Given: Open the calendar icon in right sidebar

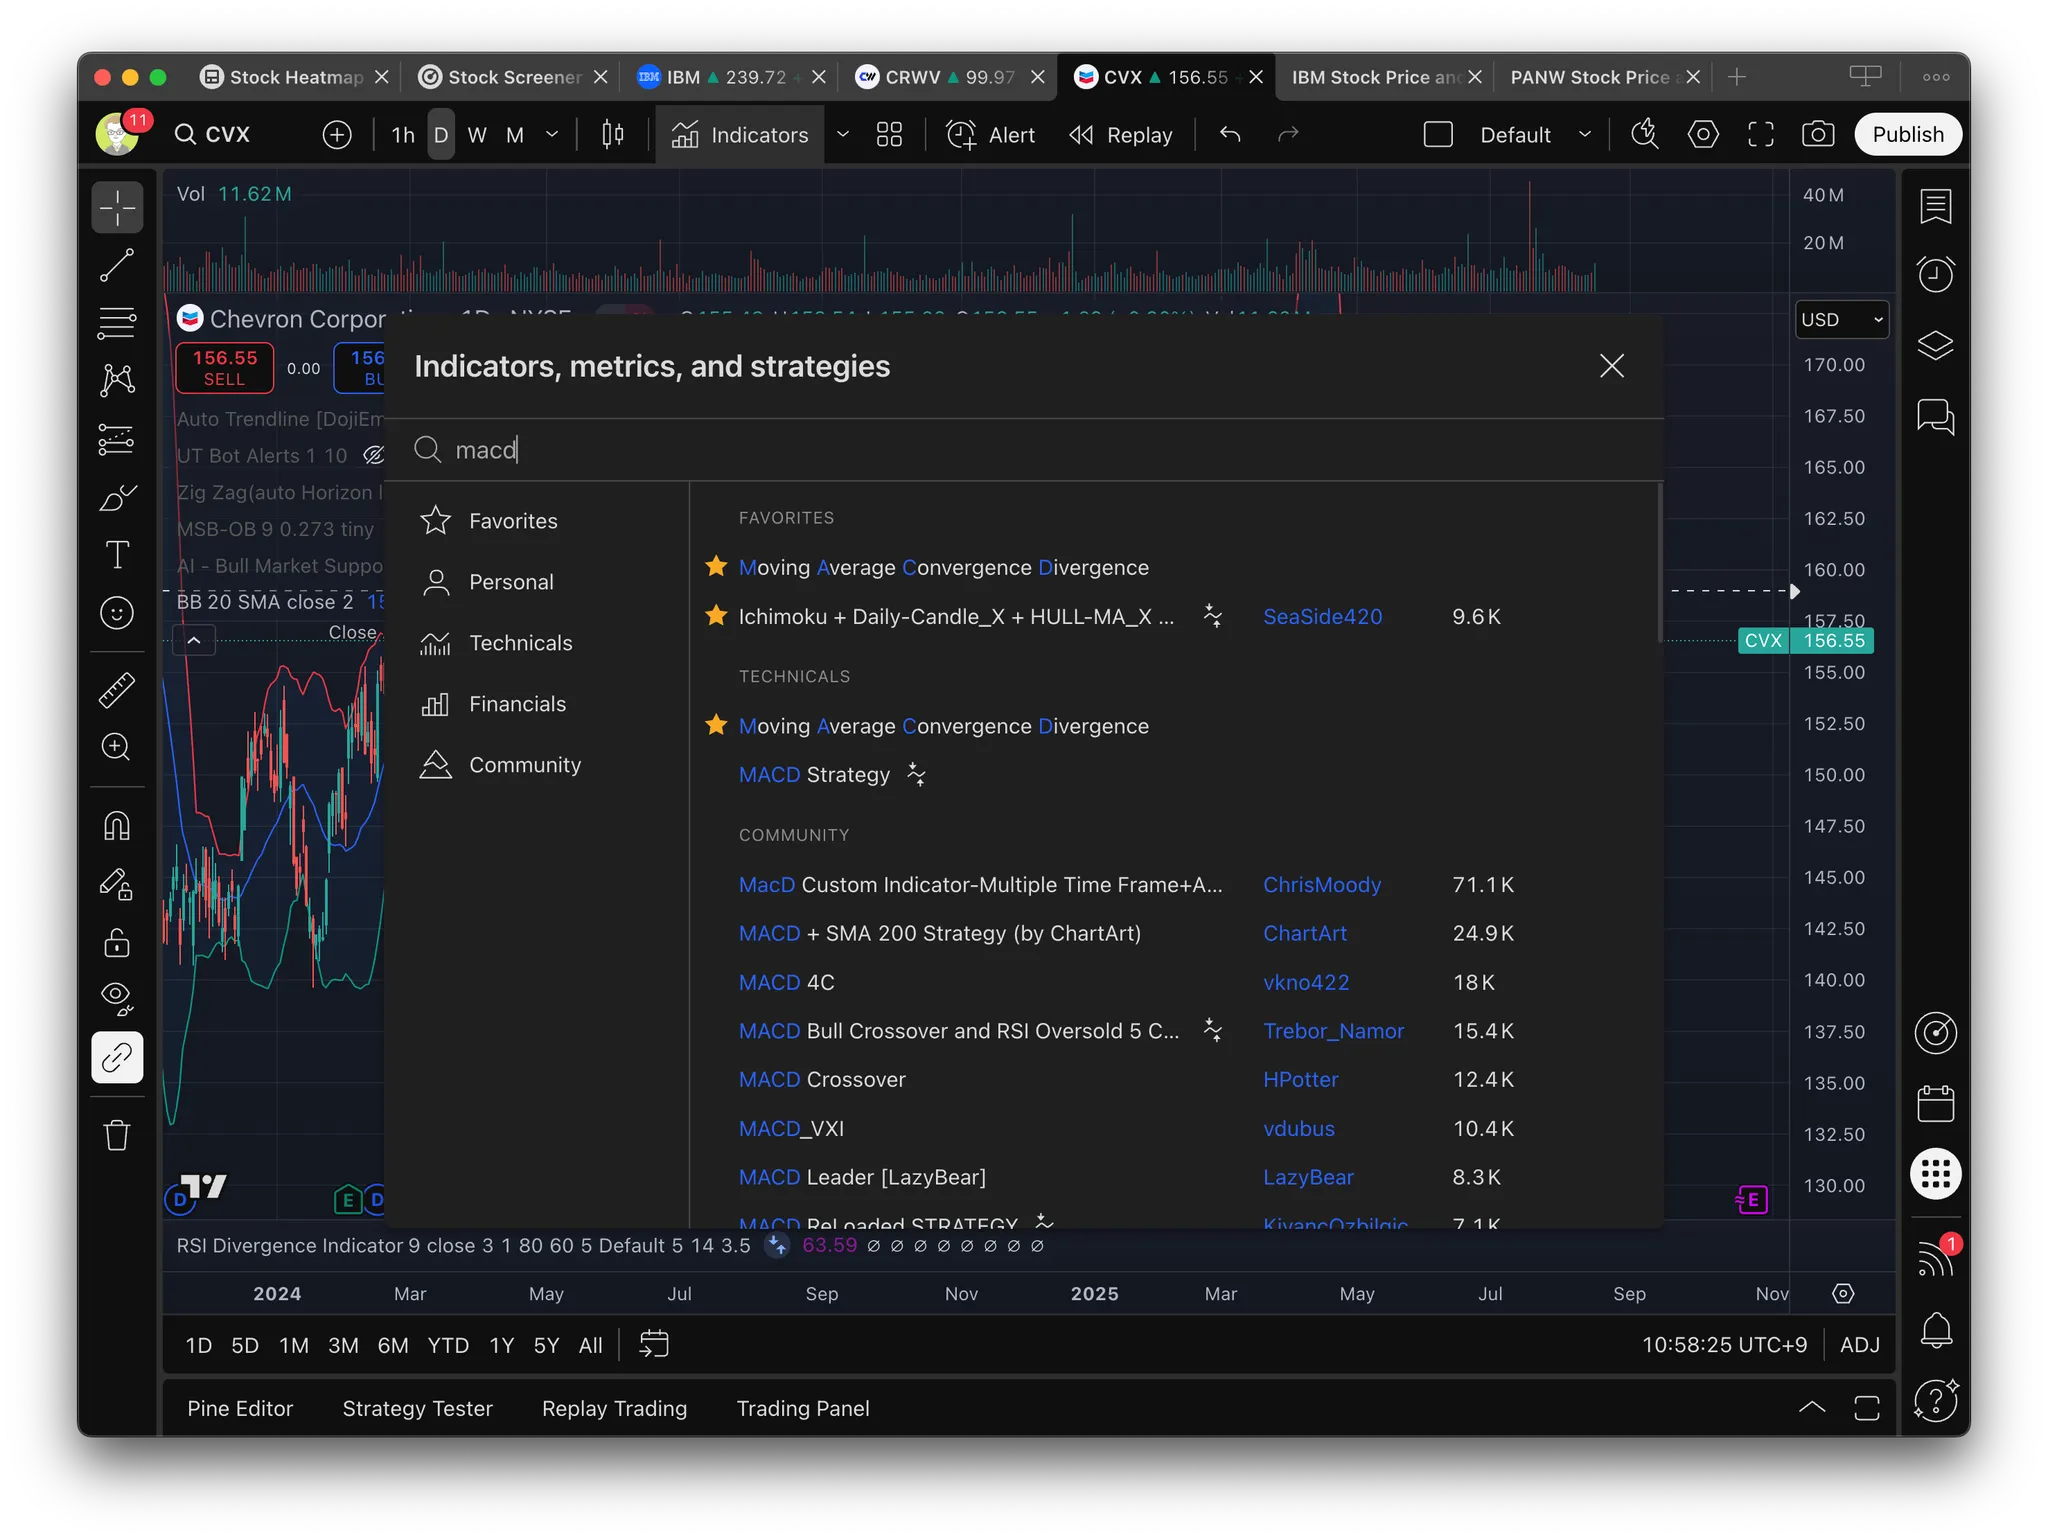Looking at the screenshot, I should click(x=1936, y=1104).
